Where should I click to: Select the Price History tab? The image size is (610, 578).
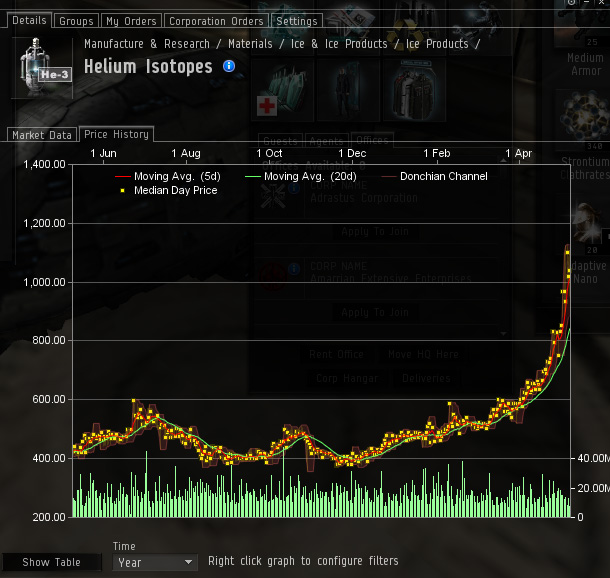click(116, 134)
